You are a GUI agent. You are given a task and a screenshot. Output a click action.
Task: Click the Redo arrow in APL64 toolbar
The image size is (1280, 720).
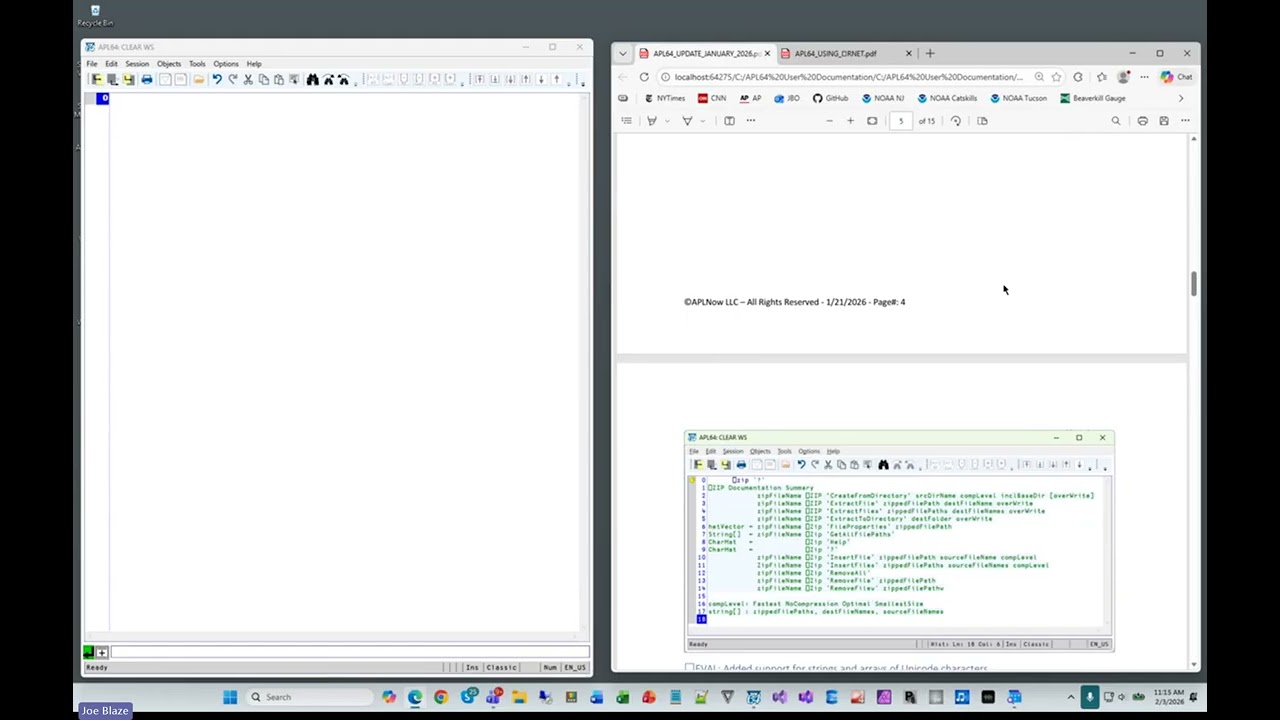pyautogui.click(x=232, y=79)
